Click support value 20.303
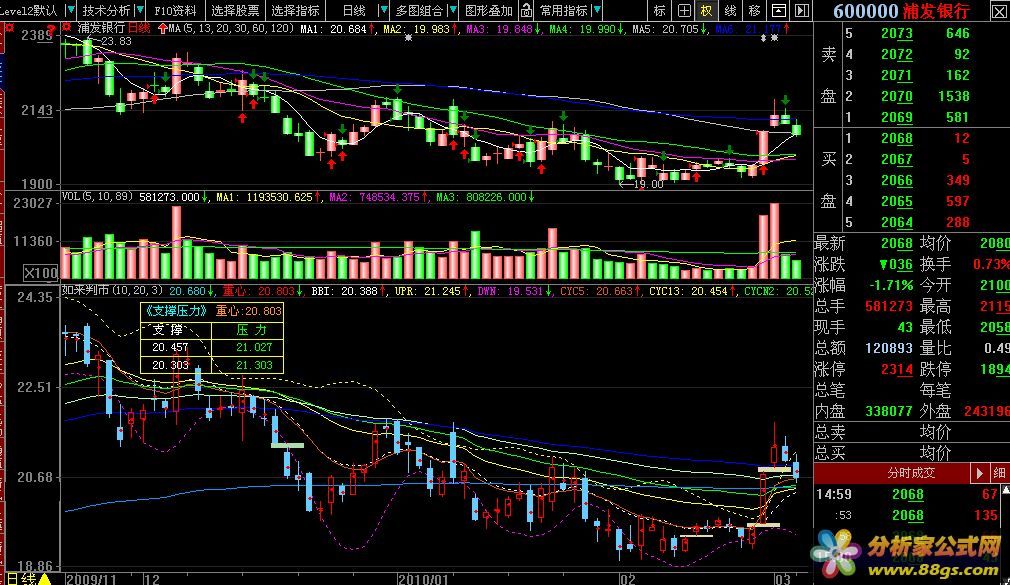1010x585 pixels. click(170, 365)
